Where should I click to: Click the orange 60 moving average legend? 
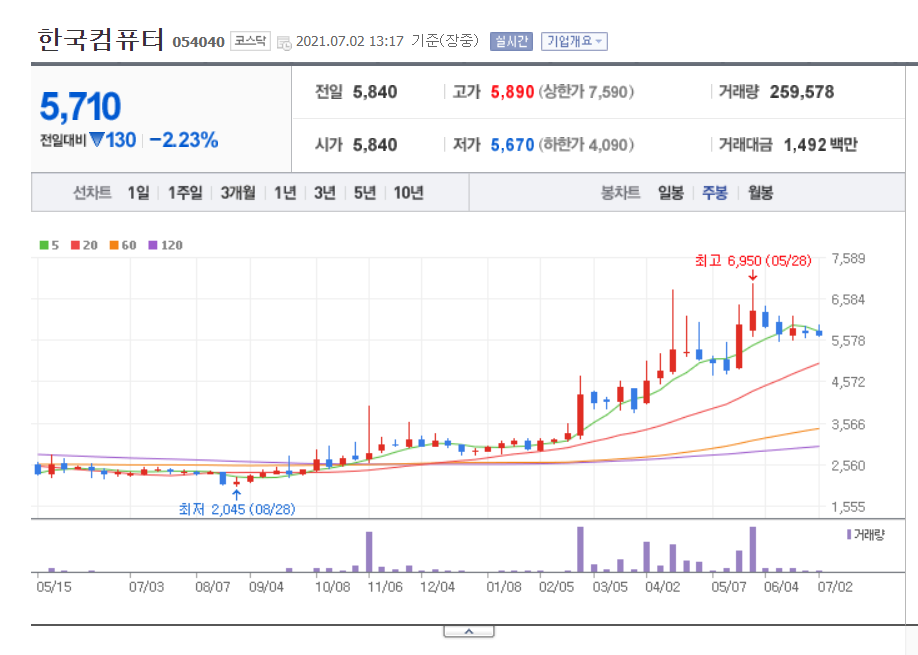click(123, 245)
